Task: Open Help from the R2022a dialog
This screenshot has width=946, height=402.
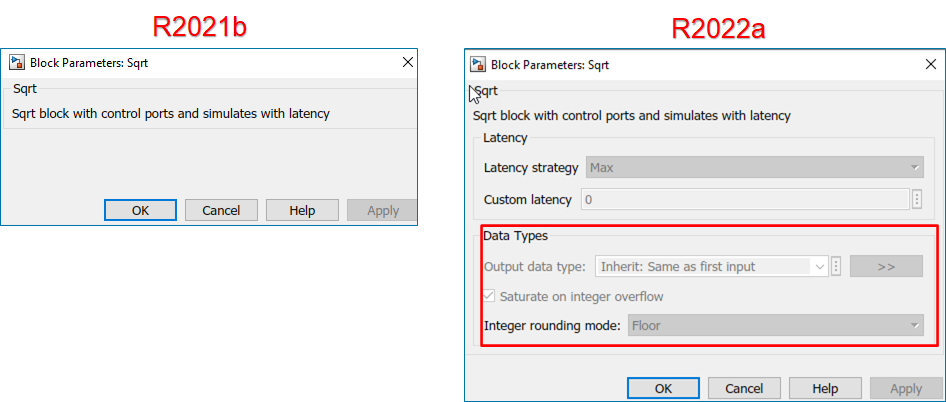Action: [x=825, y=388]
